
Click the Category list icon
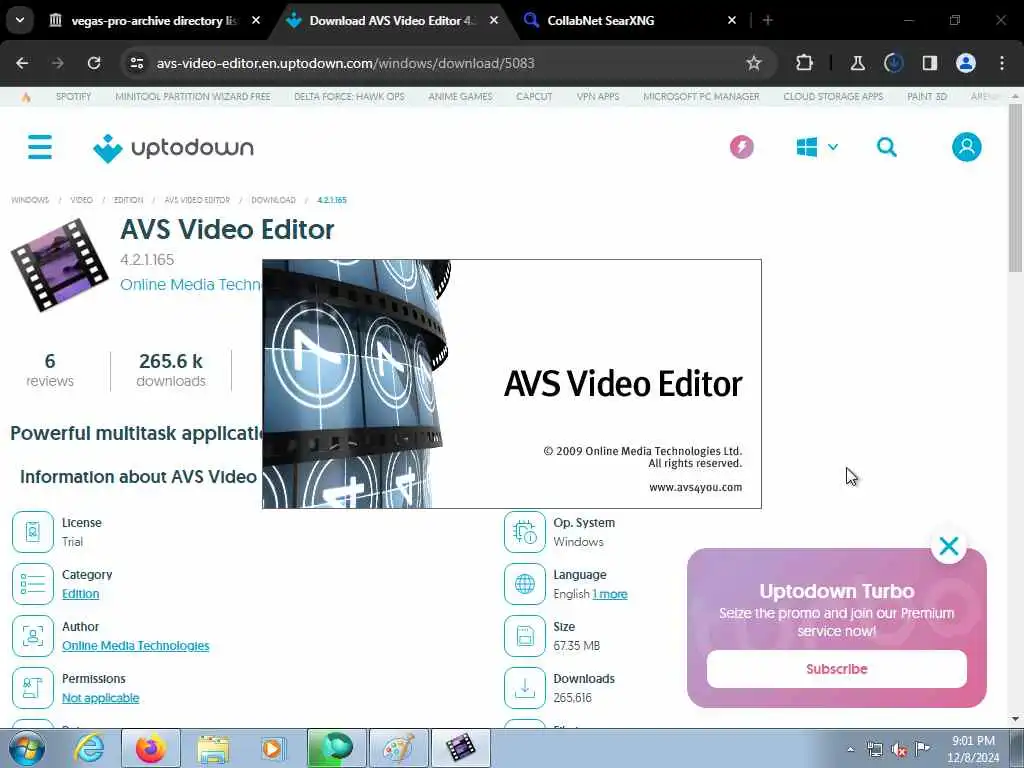click(33, 584)
